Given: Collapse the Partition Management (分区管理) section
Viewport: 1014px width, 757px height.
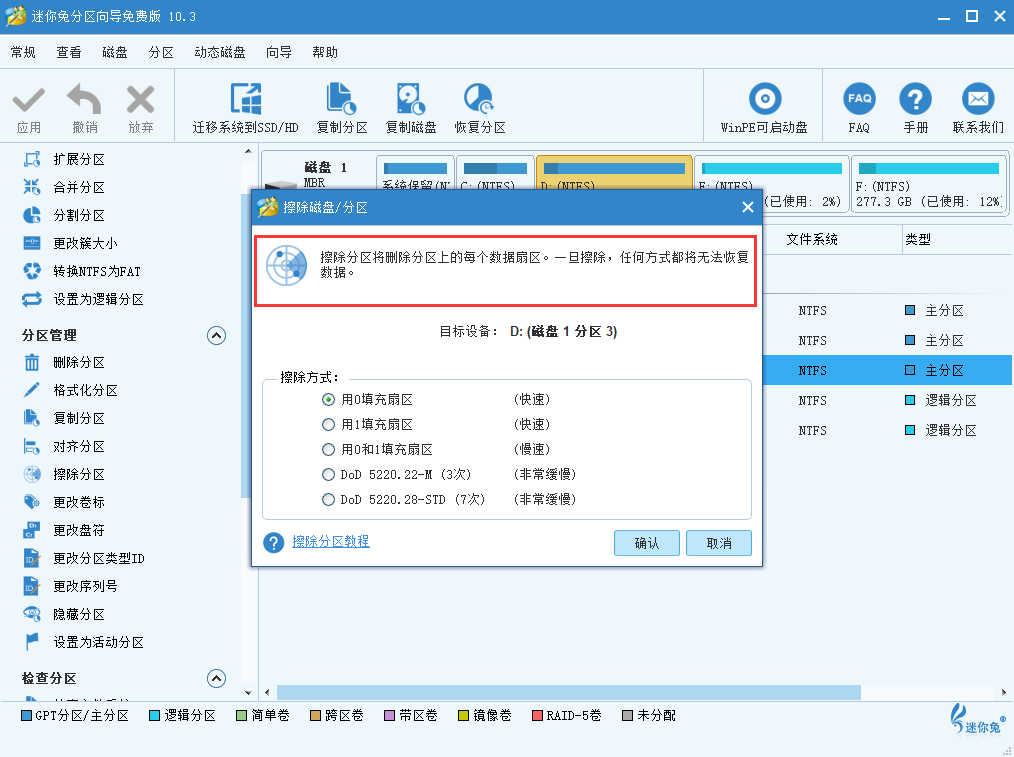Looking at the screenshot, I should click(x=216, y=336).
